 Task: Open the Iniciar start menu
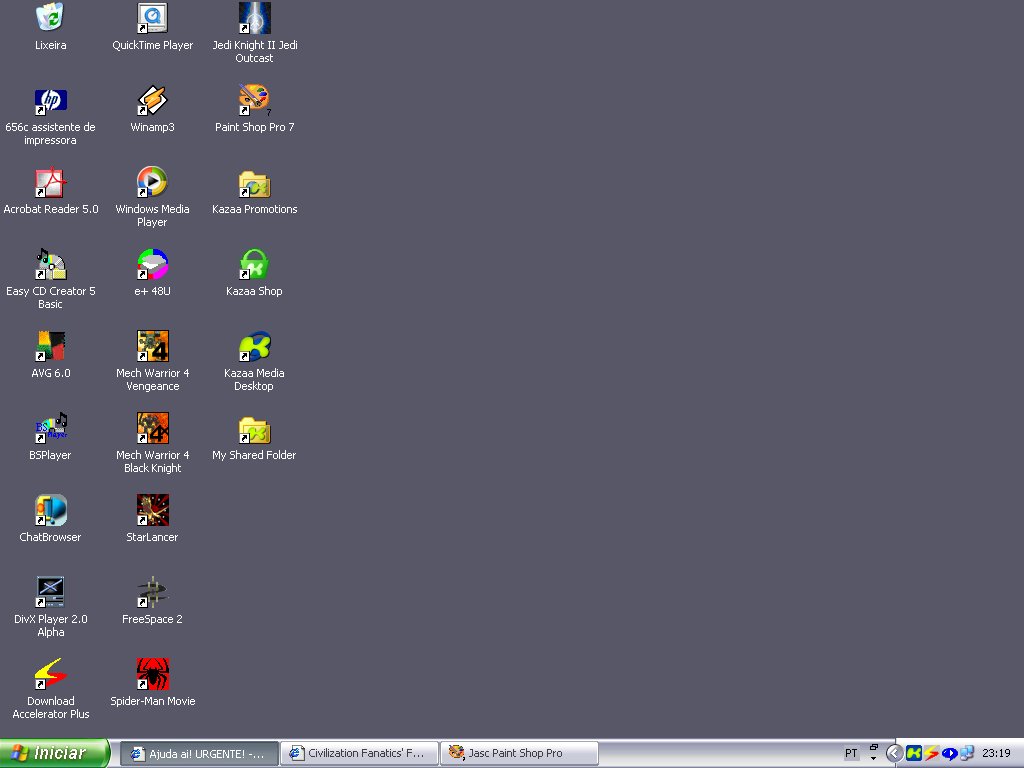point(54,753)
